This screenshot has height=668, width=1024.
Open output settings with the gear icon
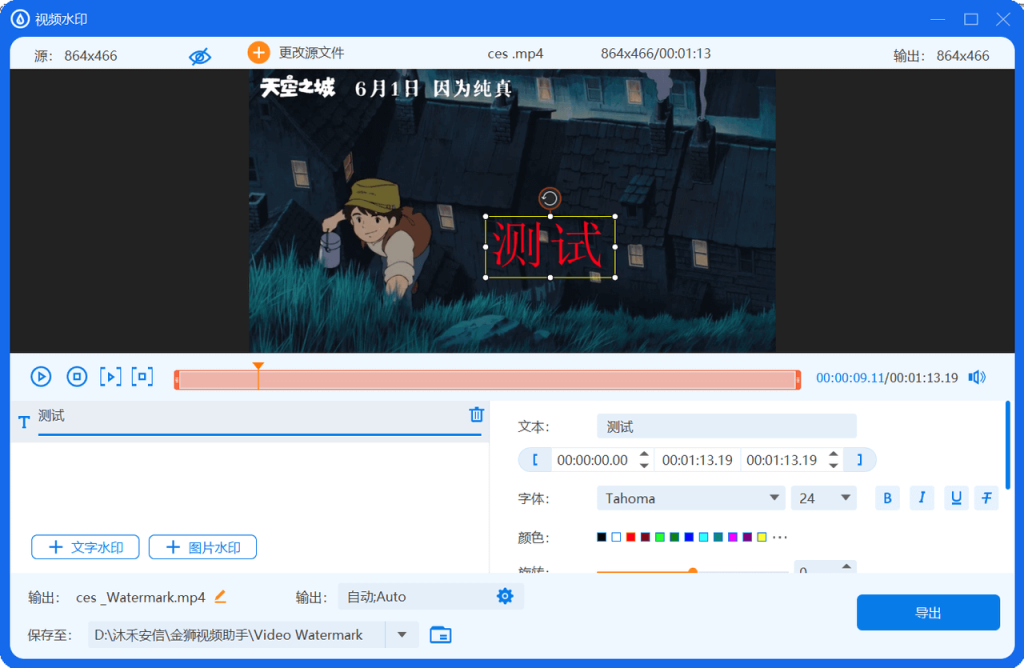coord(505,596)
